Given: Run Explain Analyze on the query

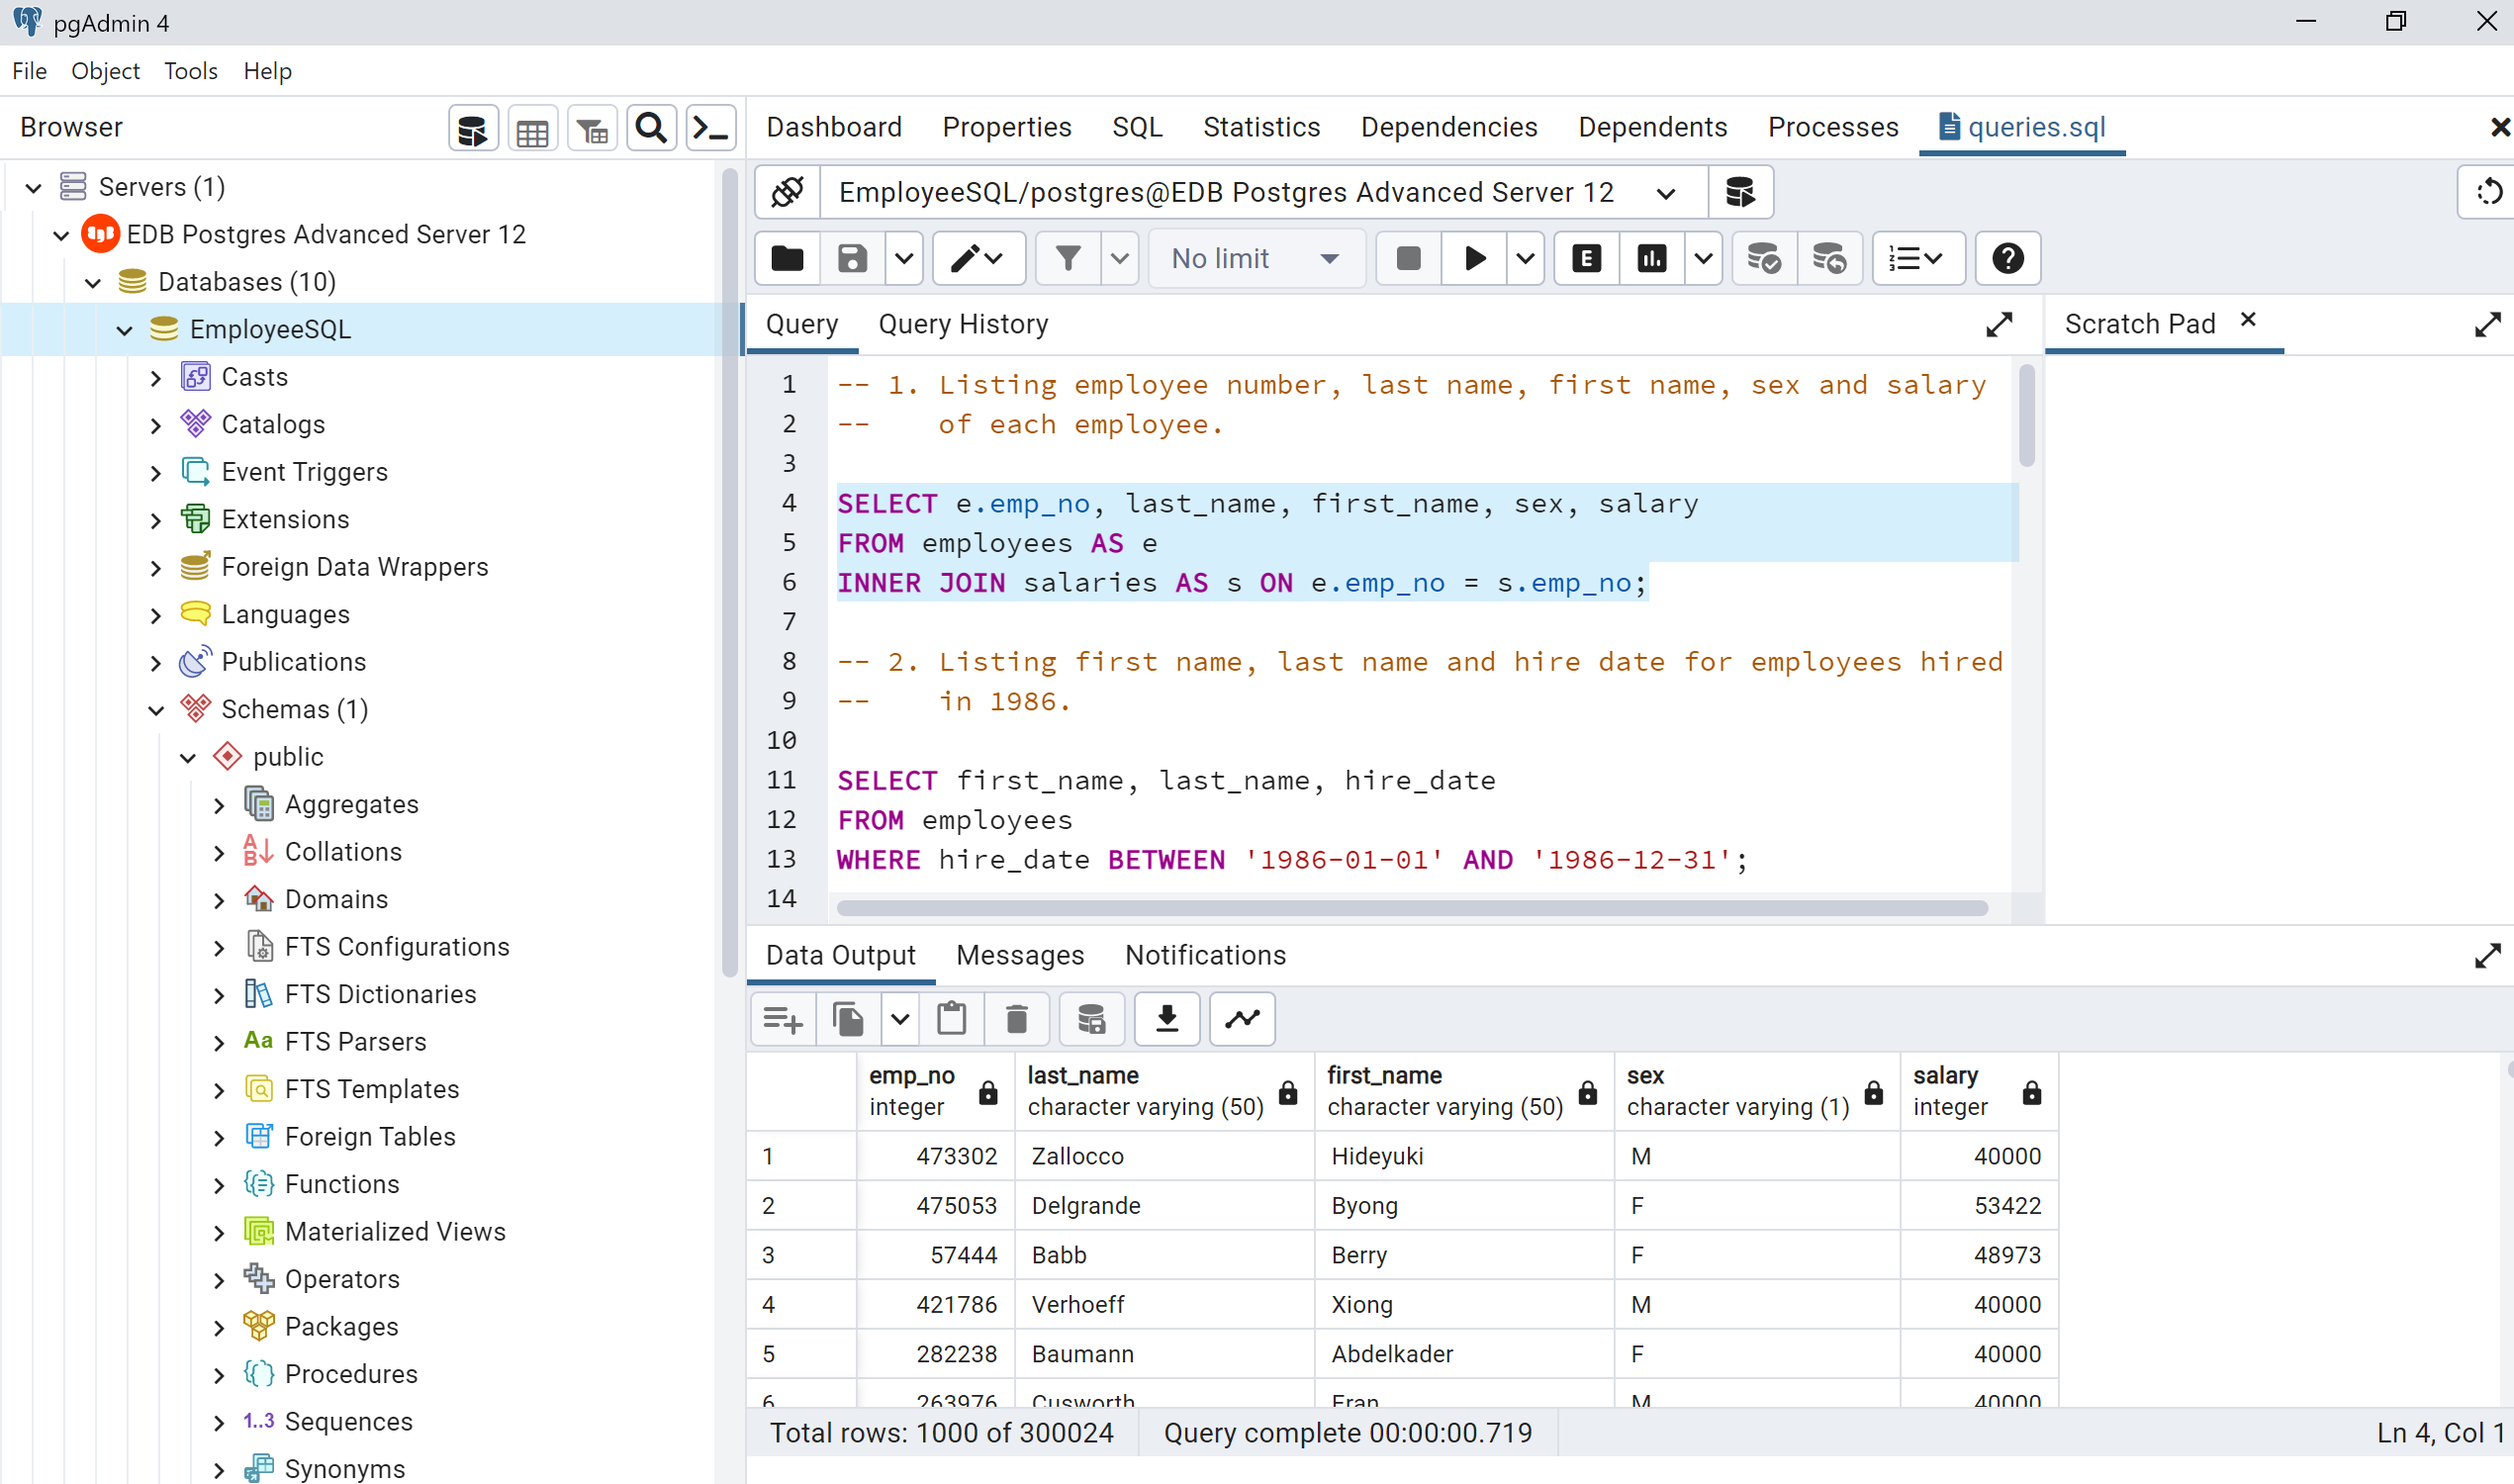Looking at the screenshot, I should coord(1651,258).
